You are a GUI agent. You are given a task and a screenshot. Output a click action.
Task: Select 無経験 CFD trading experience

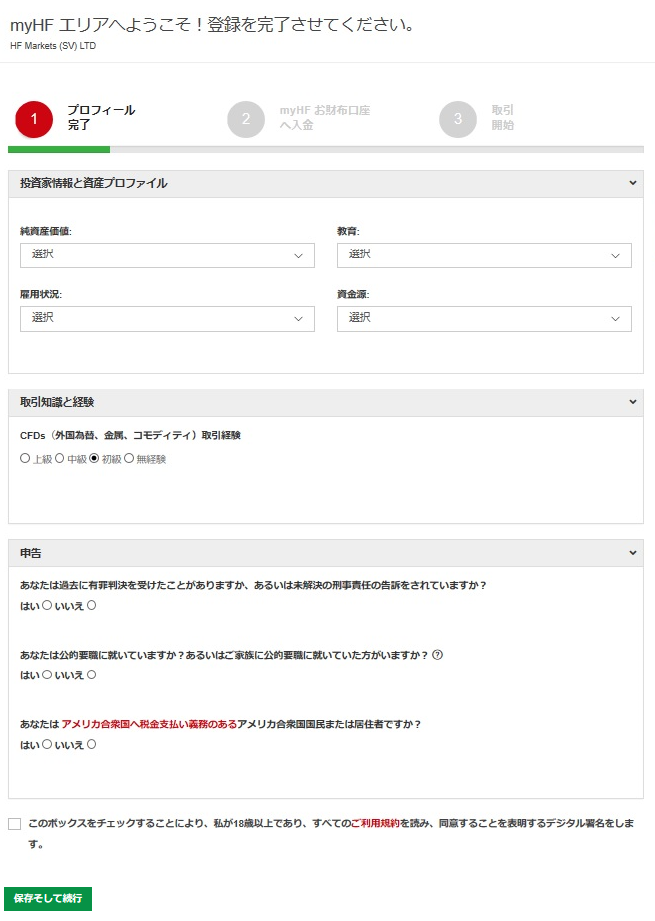click(x=129, y=459)
